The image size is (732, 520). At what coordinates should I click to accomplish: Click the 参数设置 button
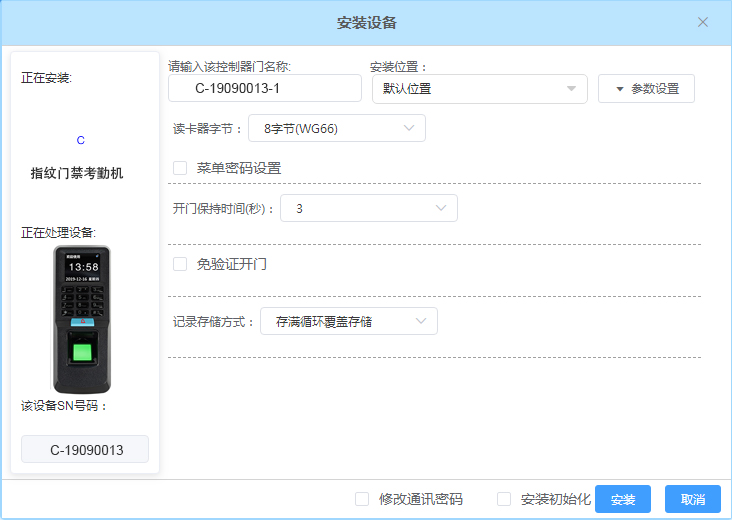(646, 88)
